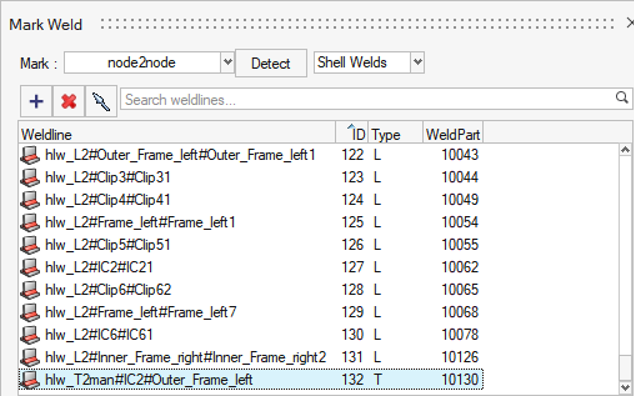Click the Search weldlines input field
The image size is (634, 396).
368,100
